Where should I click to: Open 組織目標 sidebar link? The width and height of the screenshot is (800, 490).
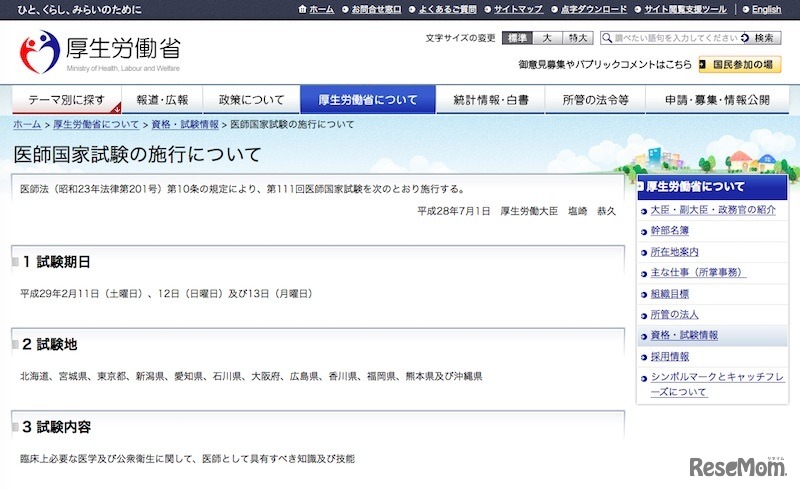[669, 294]
